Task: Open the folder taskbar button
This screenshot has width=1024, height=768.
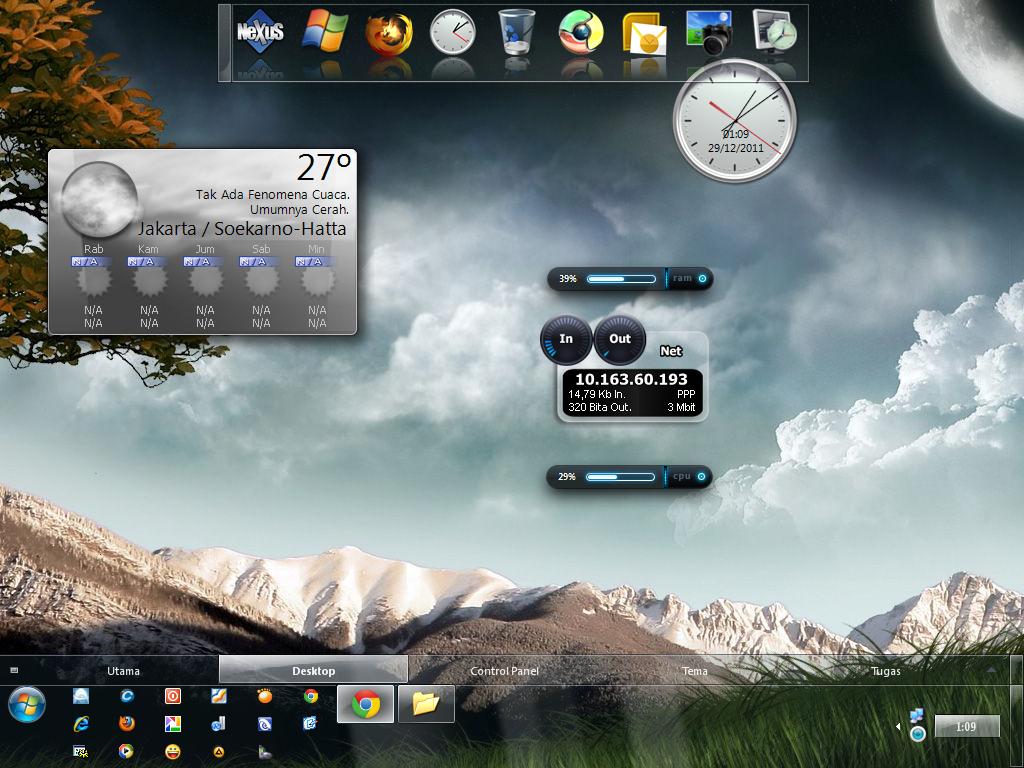Action: [x=426, y=704]
